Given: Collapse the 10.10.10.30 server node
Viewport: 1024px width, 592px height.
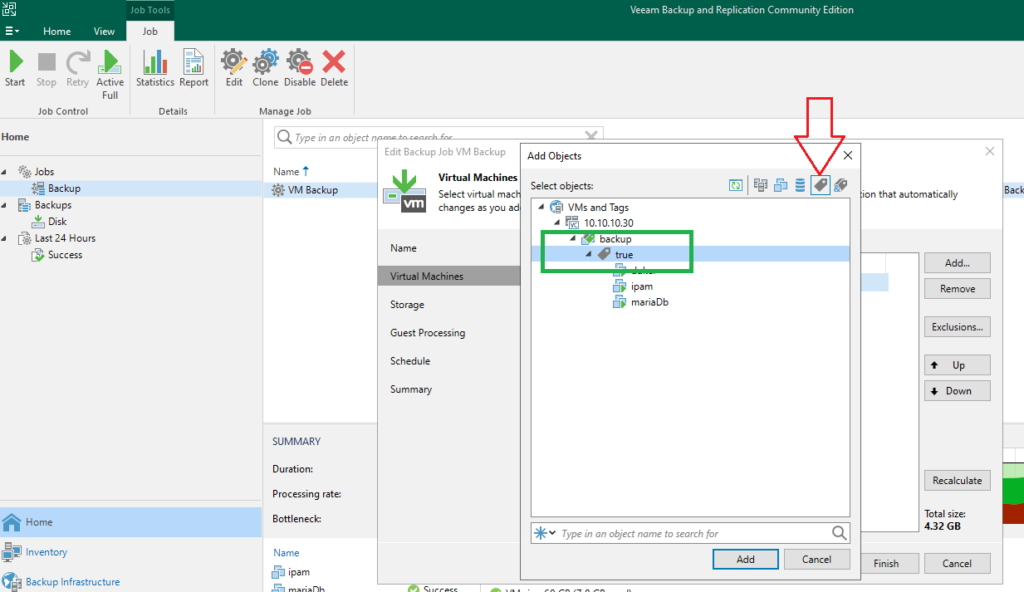Looking at the screenshot, I should coord(557,223).
